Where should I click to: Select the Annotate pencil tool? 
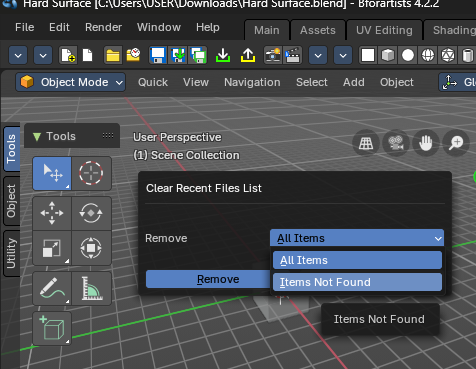52,288
